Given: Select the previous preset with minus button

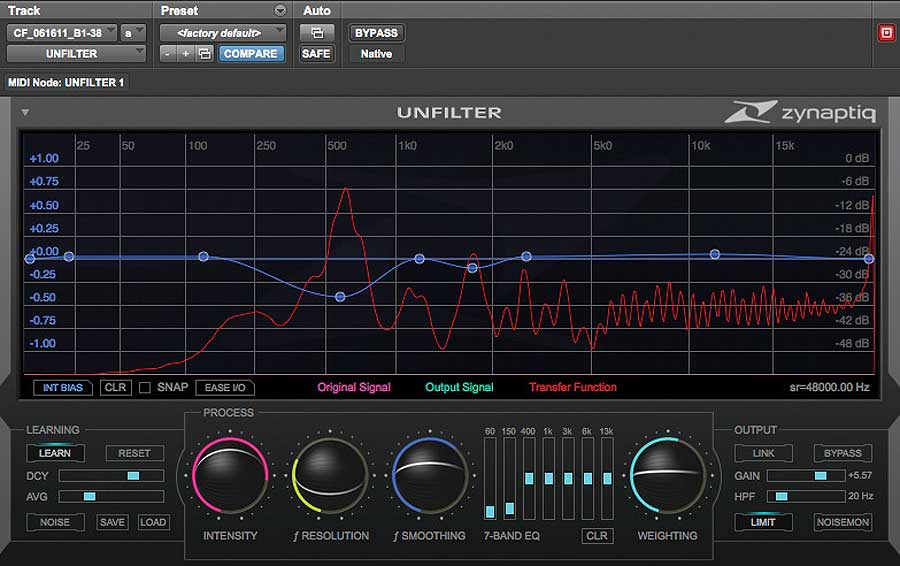Looking at the screenshot, I should [x=167, y=53].
